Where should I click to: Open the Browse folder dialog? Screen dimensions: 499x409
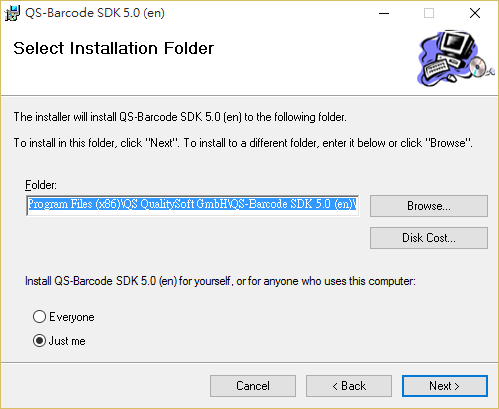(429, 206)
